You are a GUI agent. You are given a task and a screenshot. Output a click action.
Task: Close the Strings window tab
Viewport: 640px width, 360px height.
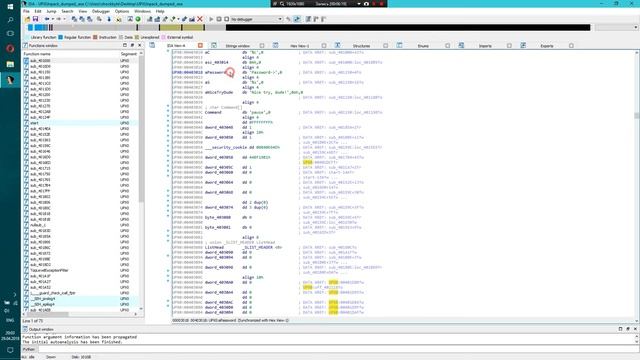click(262, 46)
